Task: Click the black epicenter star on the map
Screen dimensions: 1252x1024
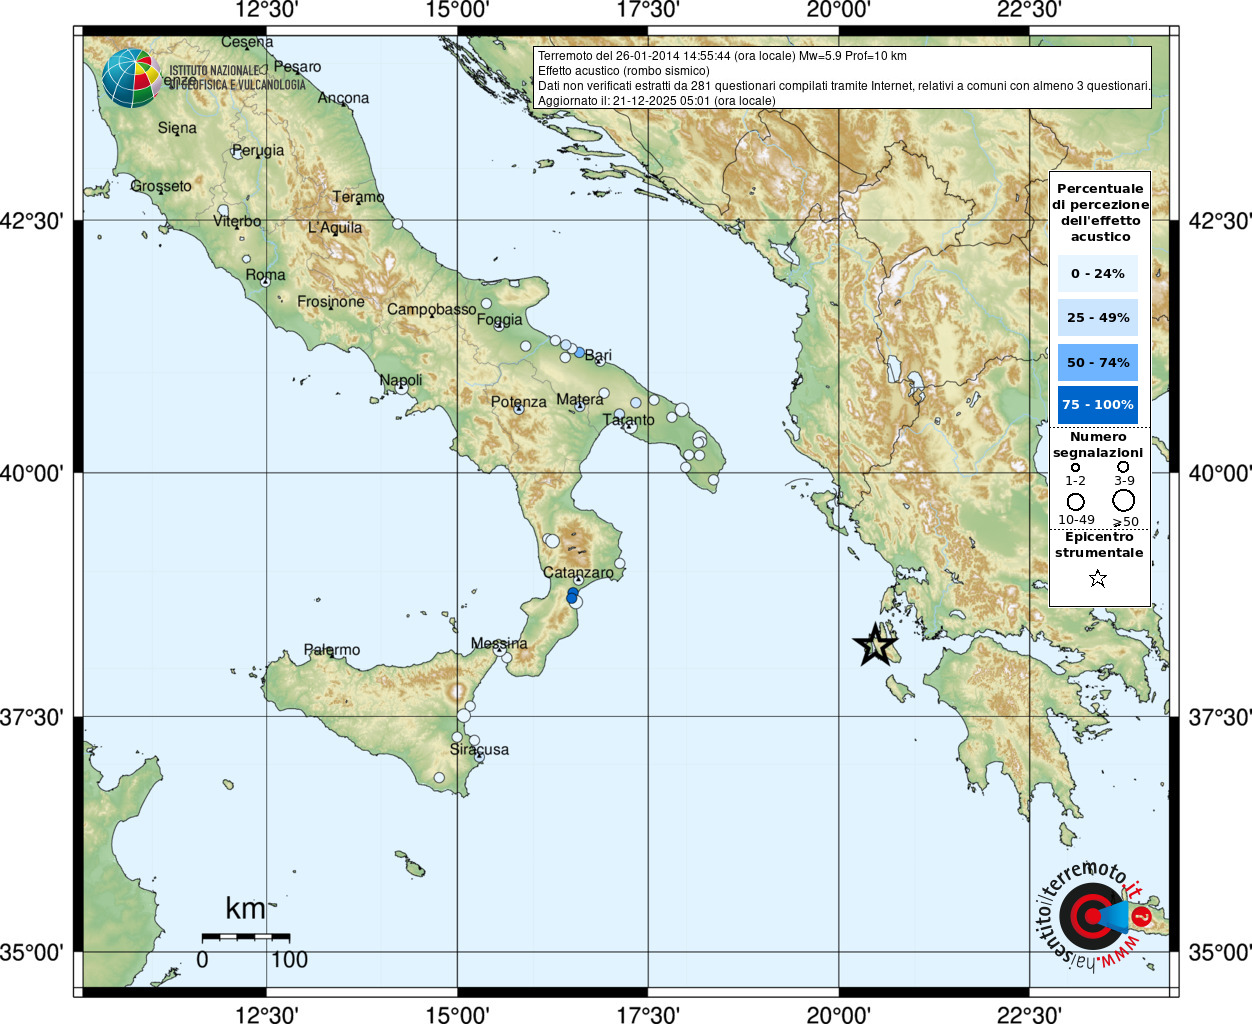Action: (875, 645)
